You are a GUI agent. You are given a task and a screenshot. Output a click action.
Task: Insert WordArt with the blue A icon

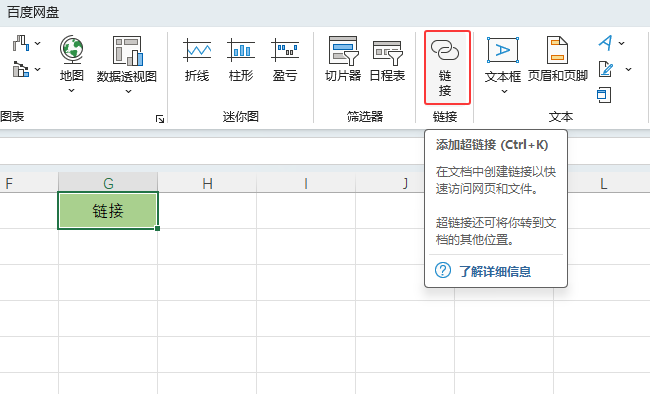point(606,43)
